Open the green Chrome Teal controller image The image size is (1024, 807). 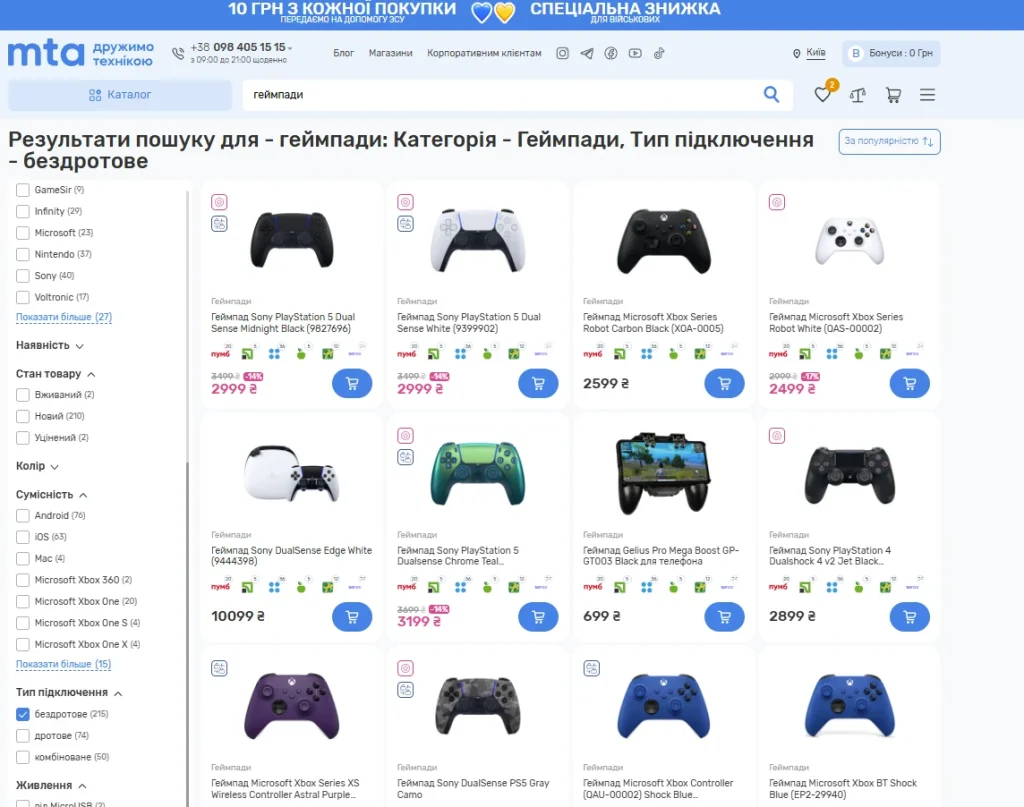tap(477, 475)
